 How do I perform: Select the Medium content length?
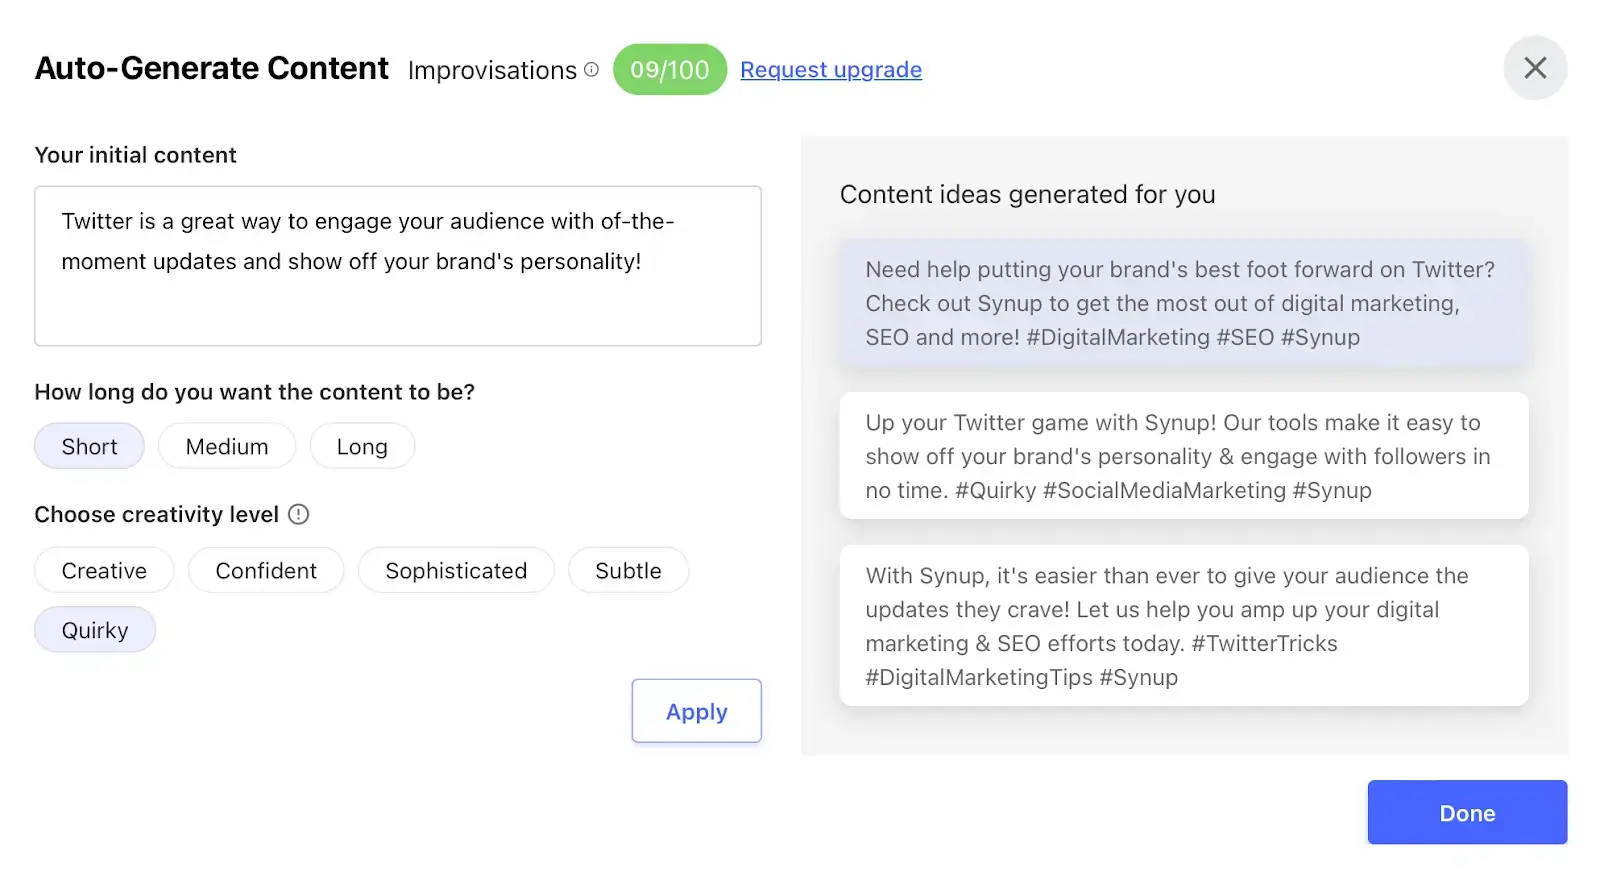tap(227, 447)
